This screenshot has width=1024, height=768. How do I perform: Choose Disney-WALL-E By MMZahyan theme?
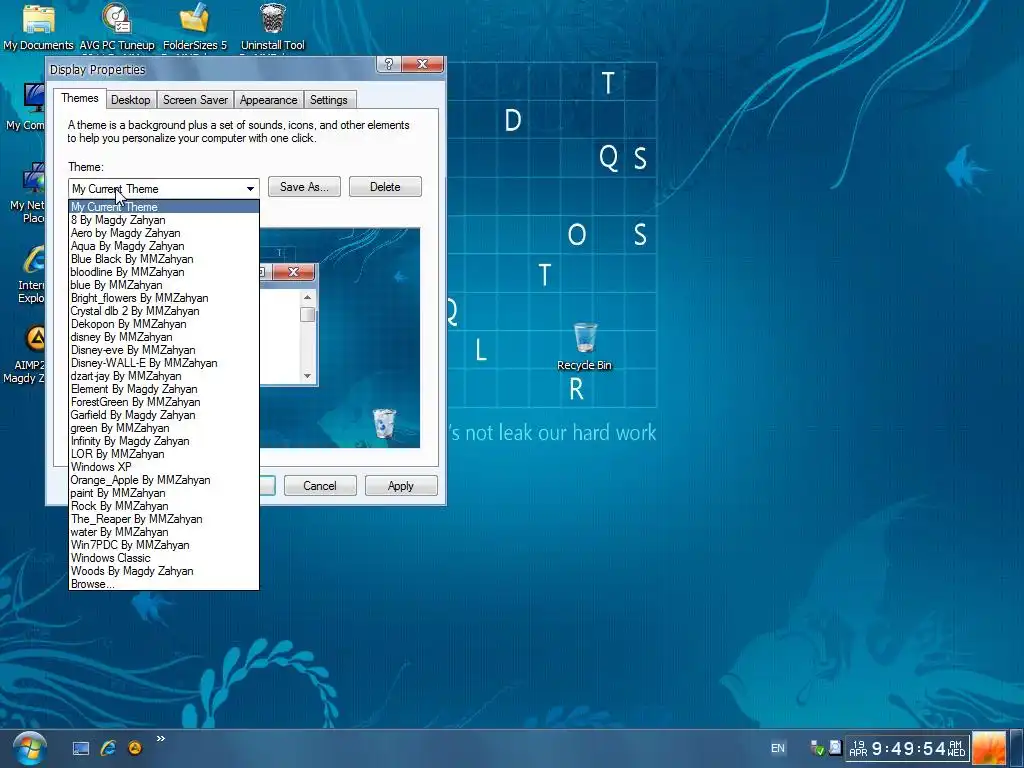(x=164, y=363)
